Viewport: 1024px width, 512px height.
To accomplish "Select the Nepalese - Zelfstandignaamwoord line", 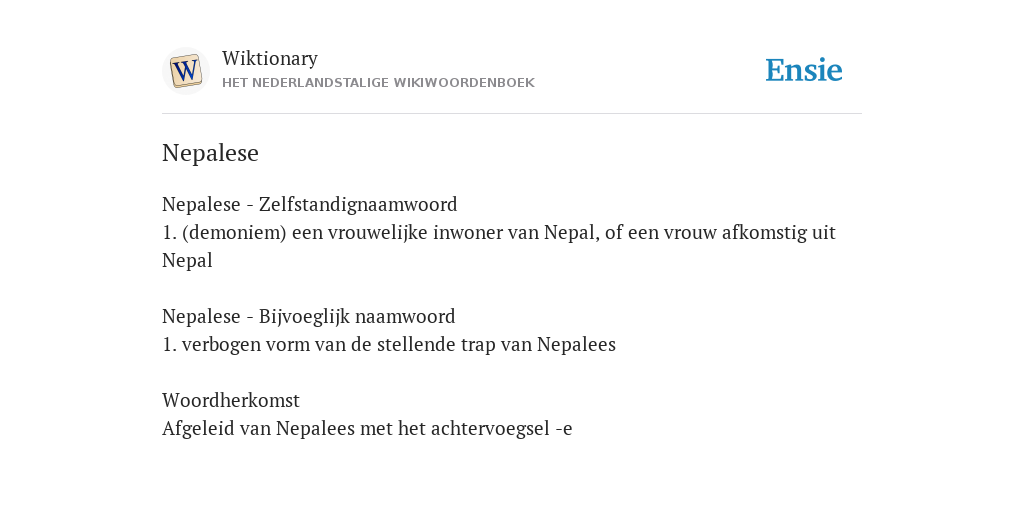I will point(310,204).
